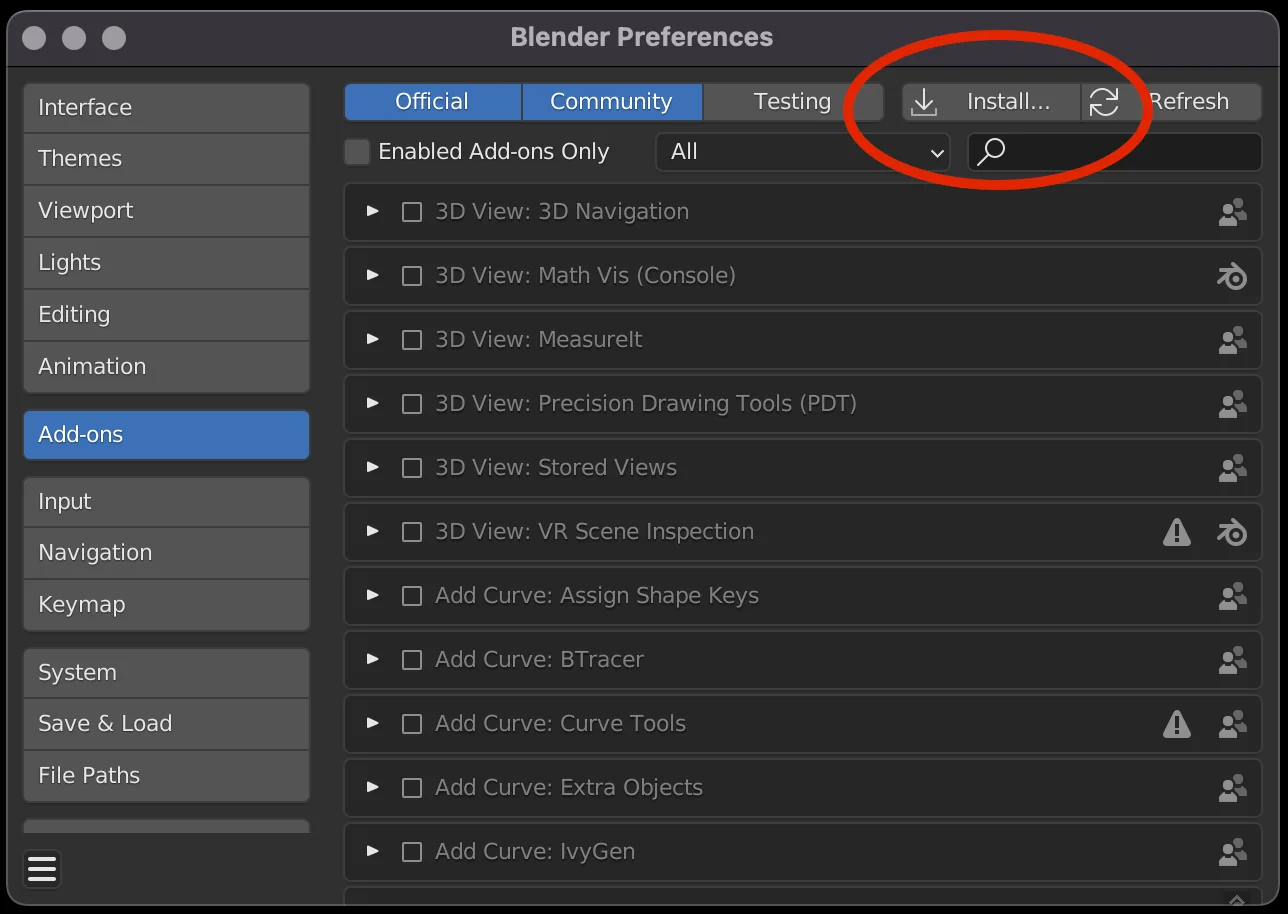
Task: Enable the Assign Shape Keys checkbox
Action: coord(412,596)
